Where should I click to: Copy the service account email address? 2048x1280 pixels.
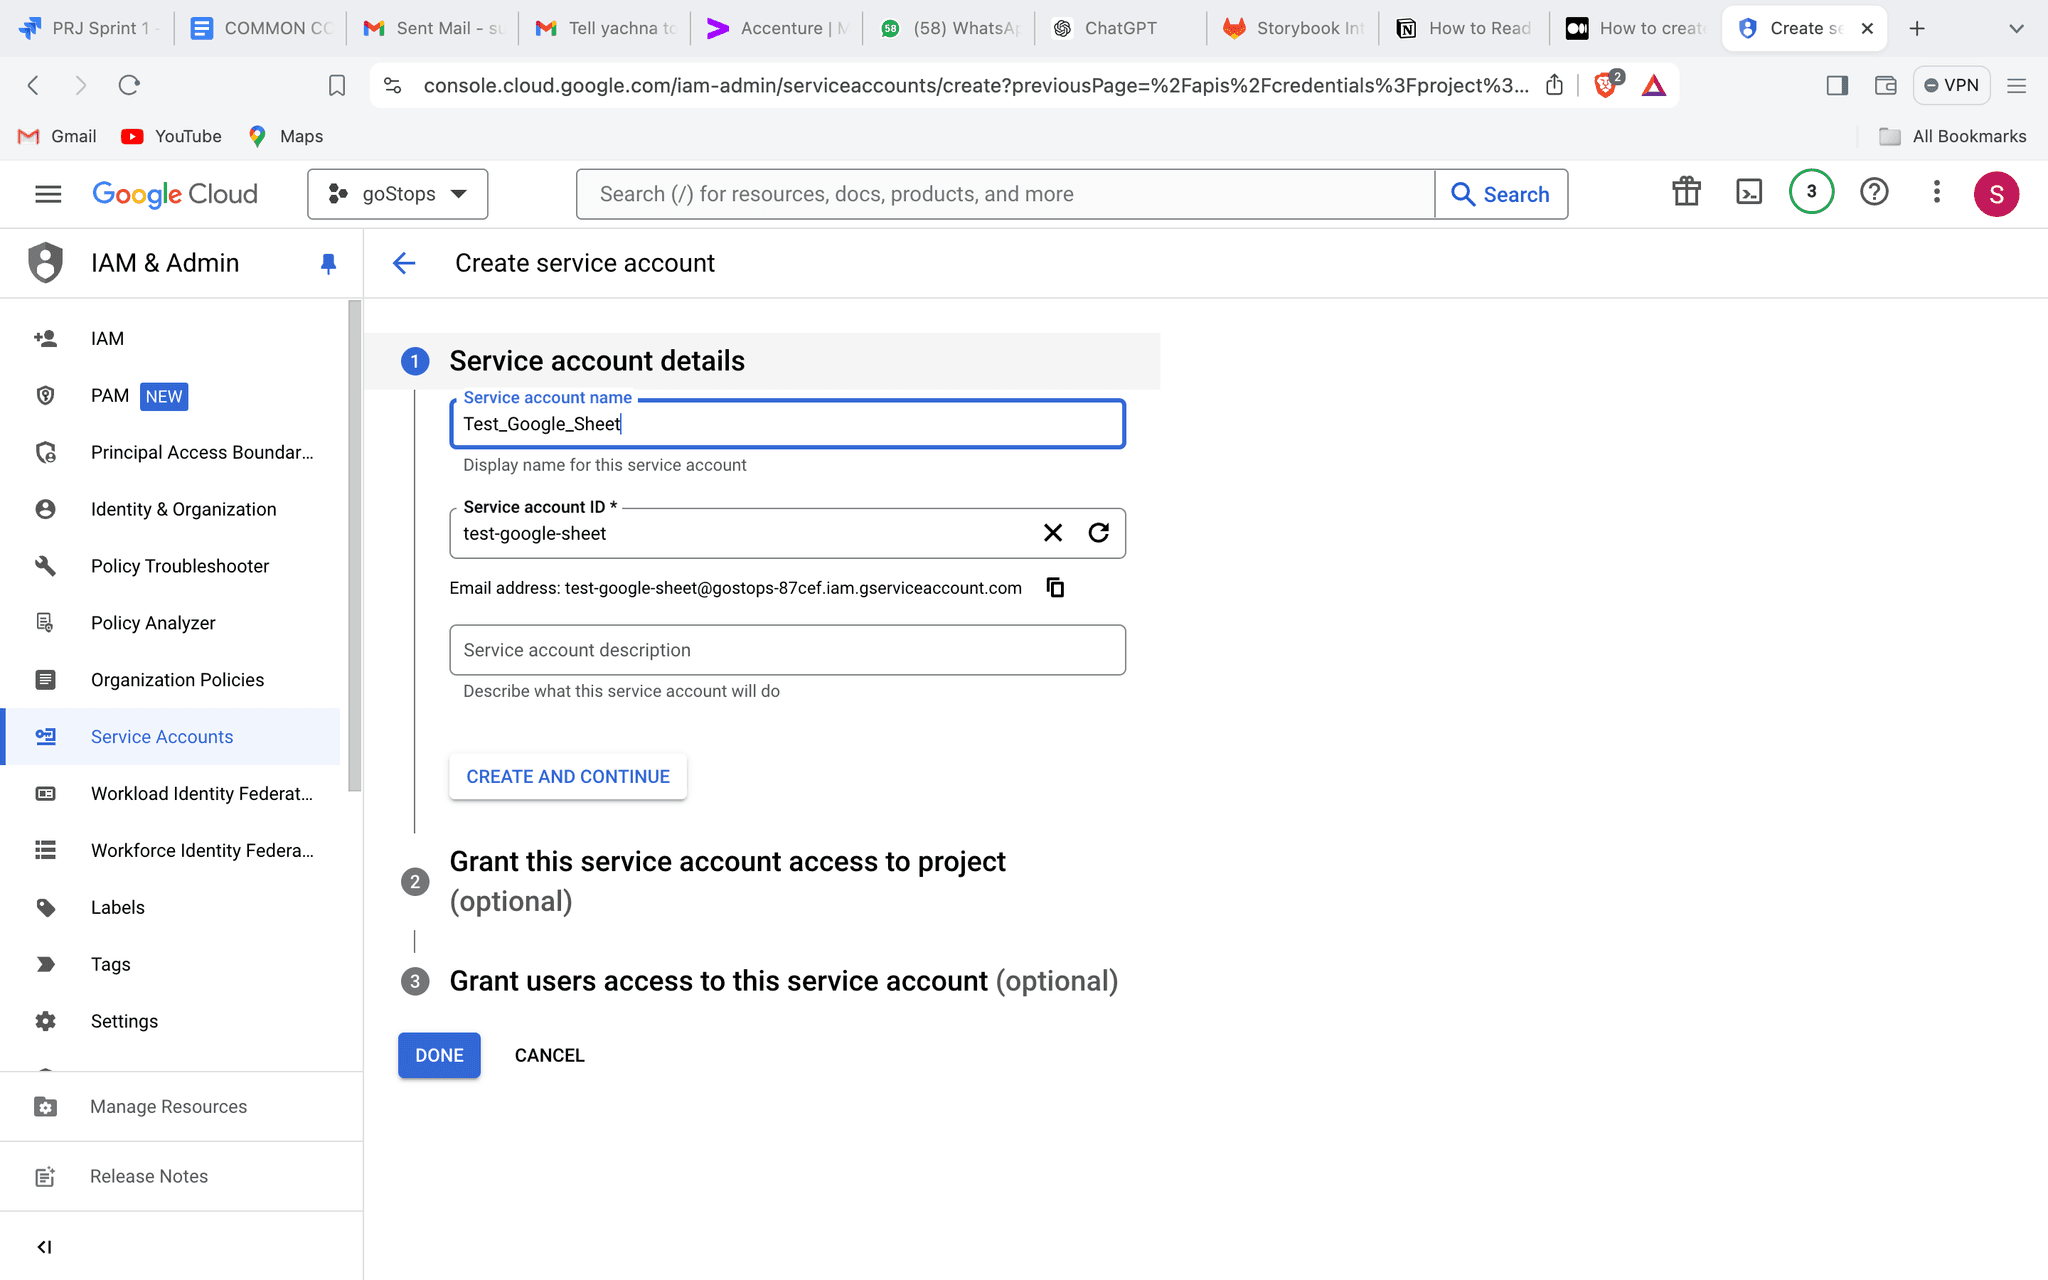point(1055,587)
